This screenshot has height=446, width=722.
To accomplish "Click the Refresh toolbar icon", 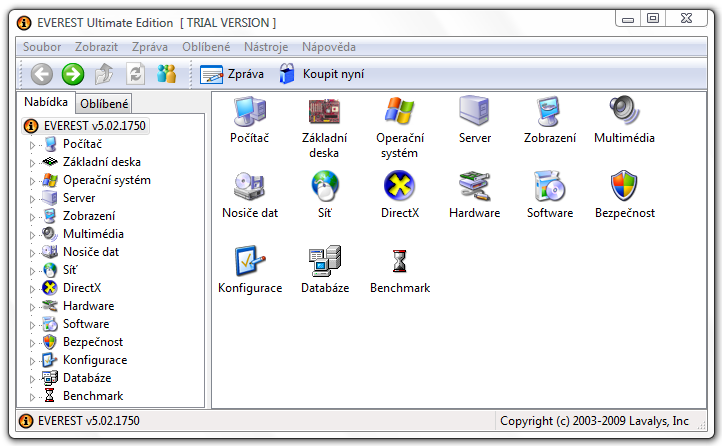I will (135, 74).
